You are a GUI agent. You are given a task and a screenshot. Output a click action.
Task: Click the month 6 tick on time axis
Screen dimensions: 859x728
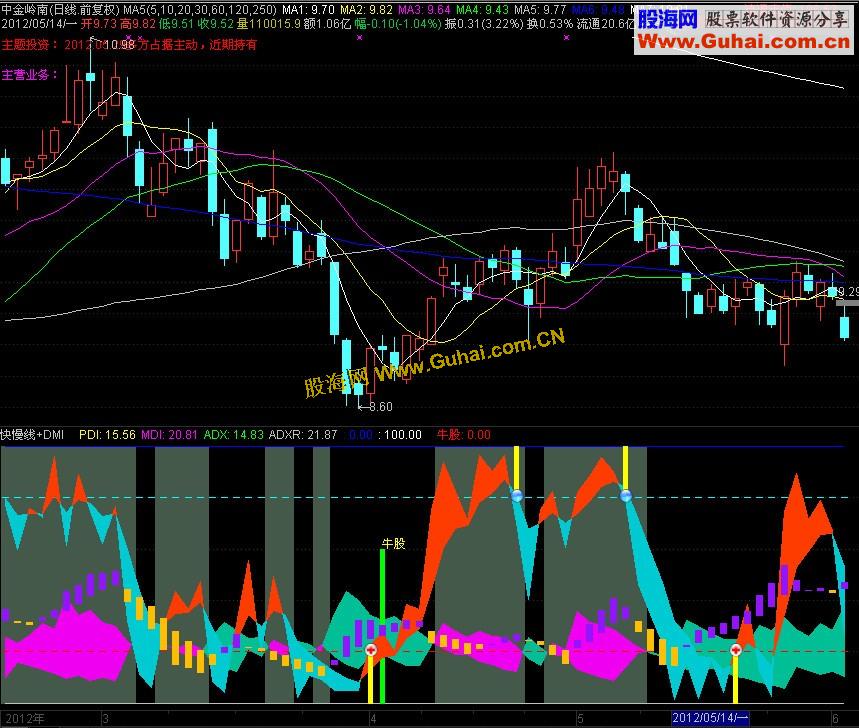click(835, 719)
